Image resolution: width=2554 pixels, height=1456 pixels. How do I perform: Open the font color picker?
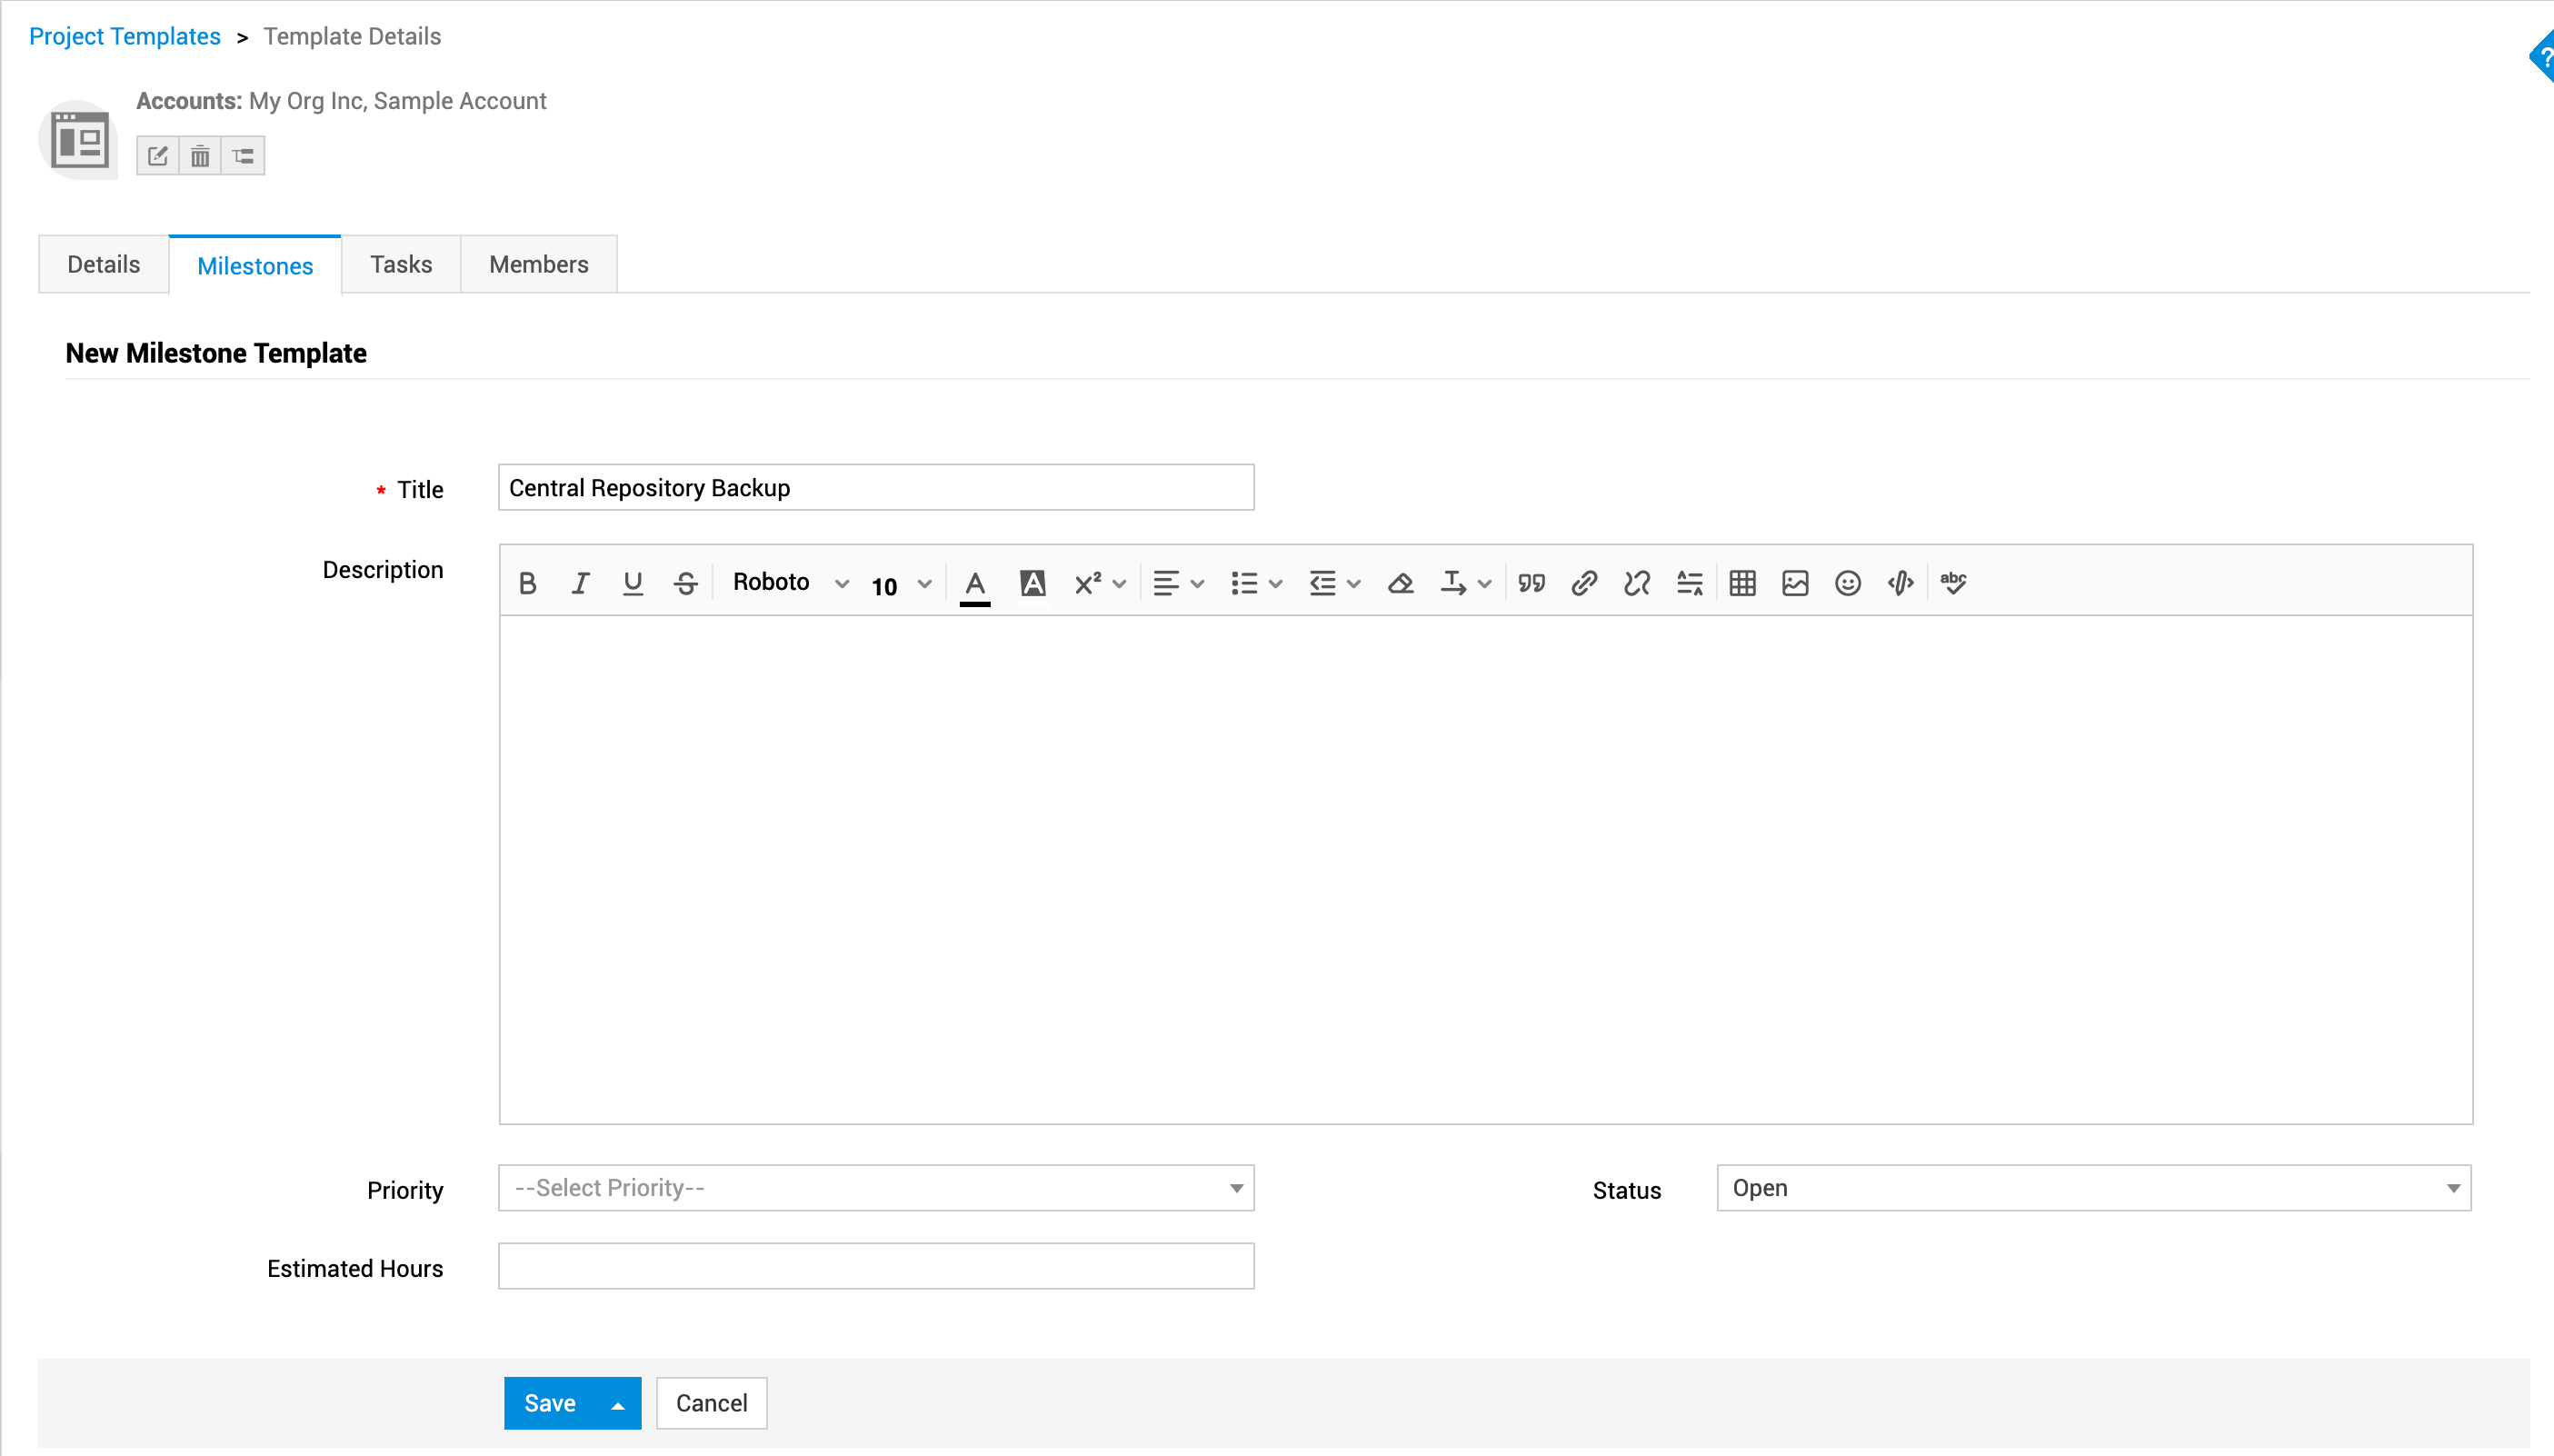tap(975, 583)
